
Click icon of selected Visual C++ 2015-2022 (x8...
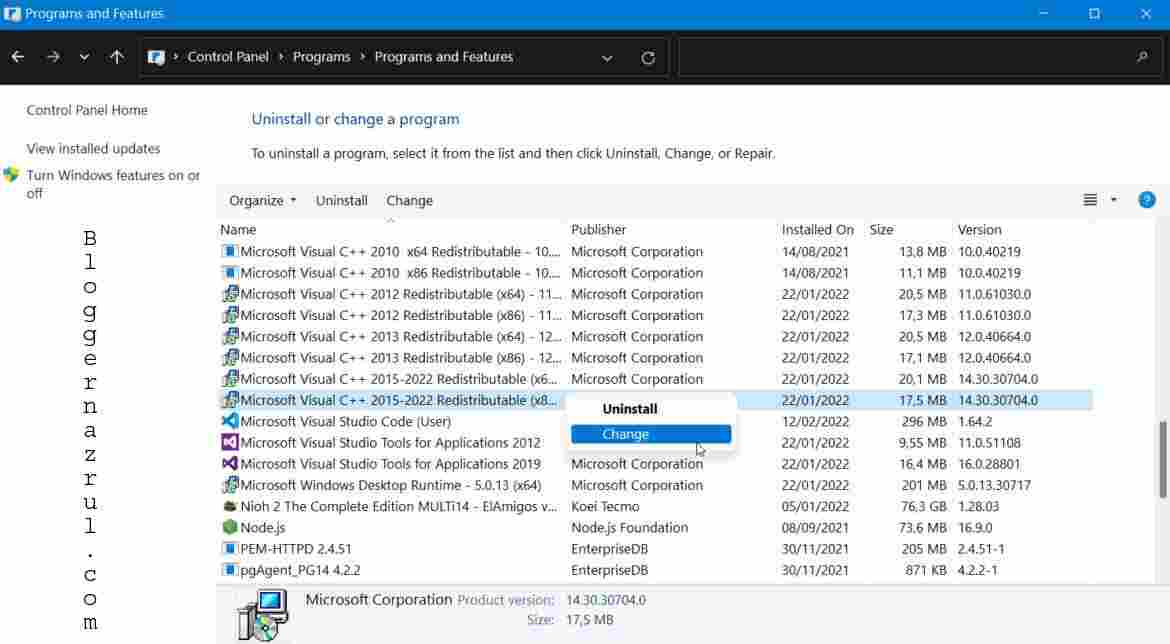pyautogui.click(x=230, y=400)
